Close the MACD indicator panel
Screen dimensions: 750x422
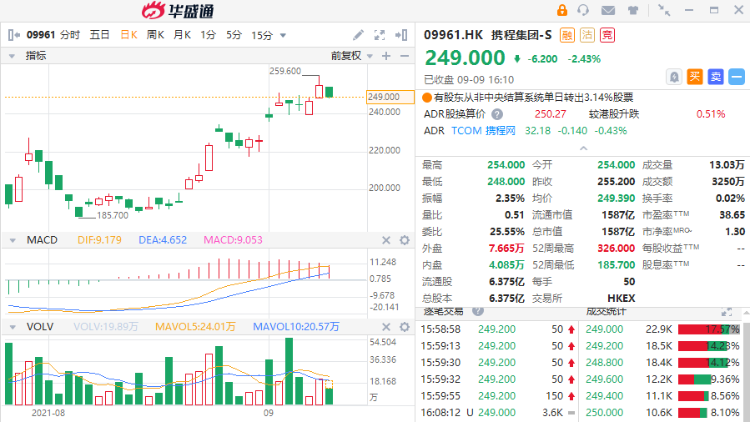tap(386, 240)
